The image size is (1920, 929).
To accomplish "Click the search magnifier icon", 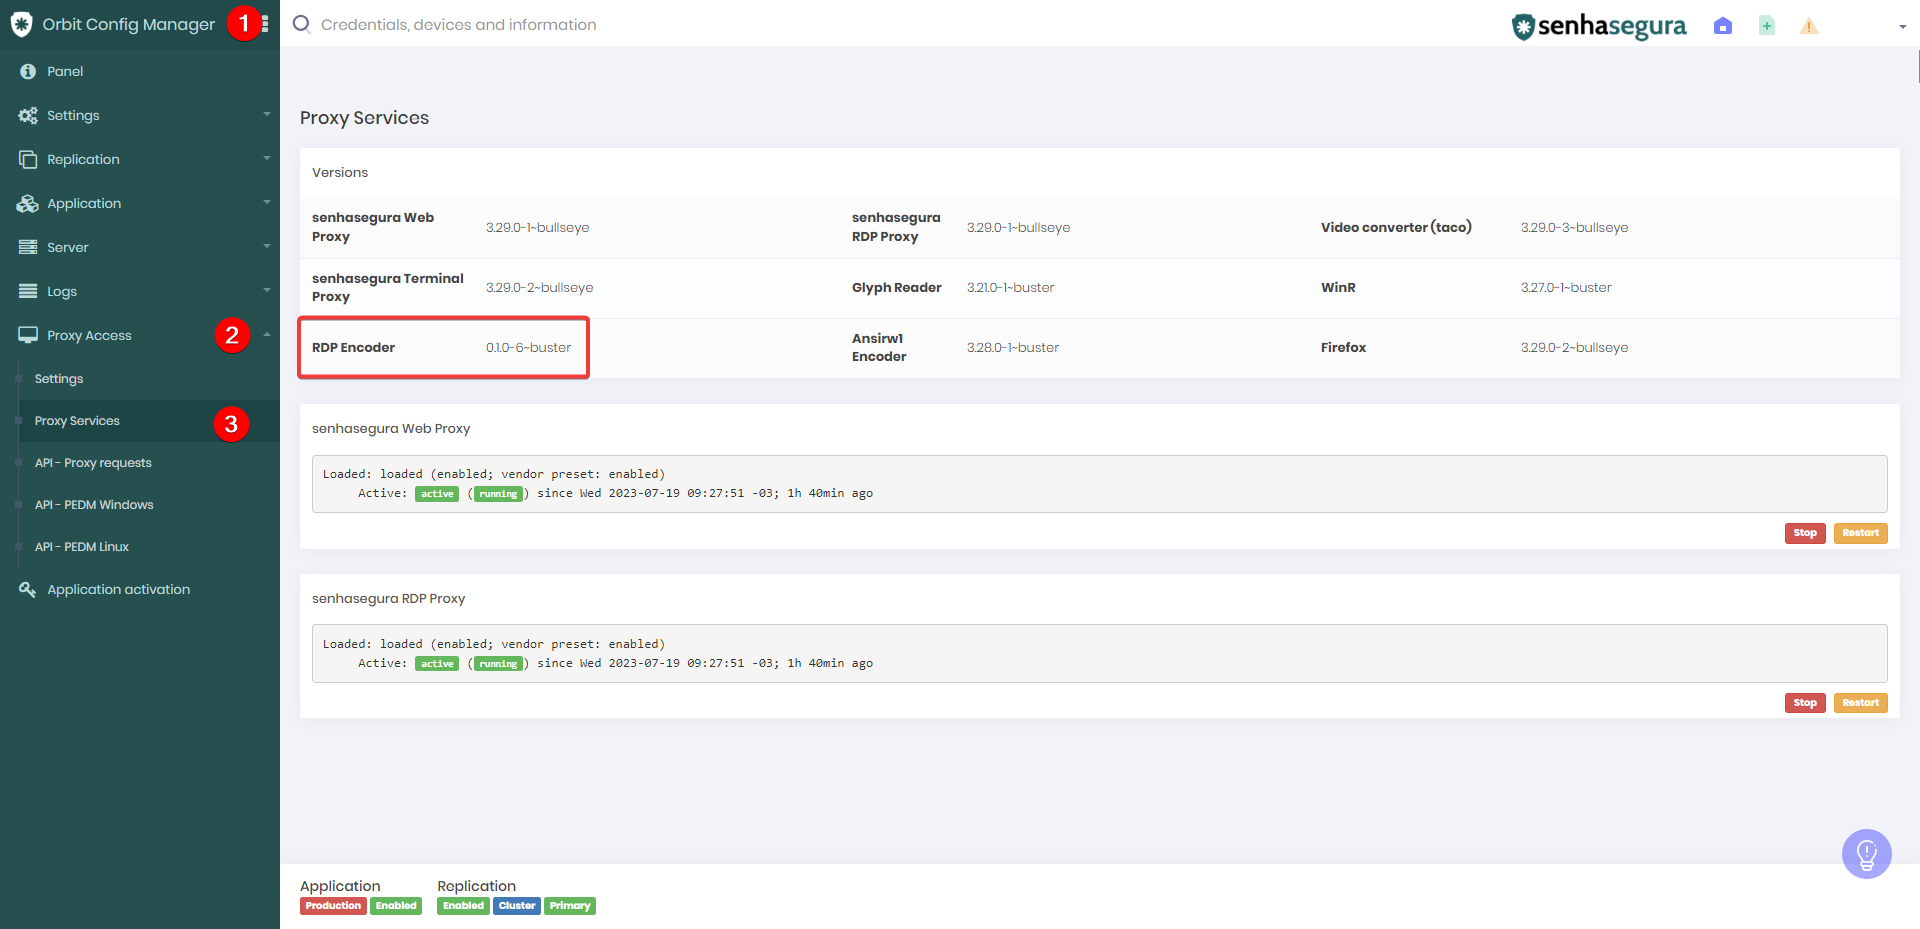I will coord(301,24).
